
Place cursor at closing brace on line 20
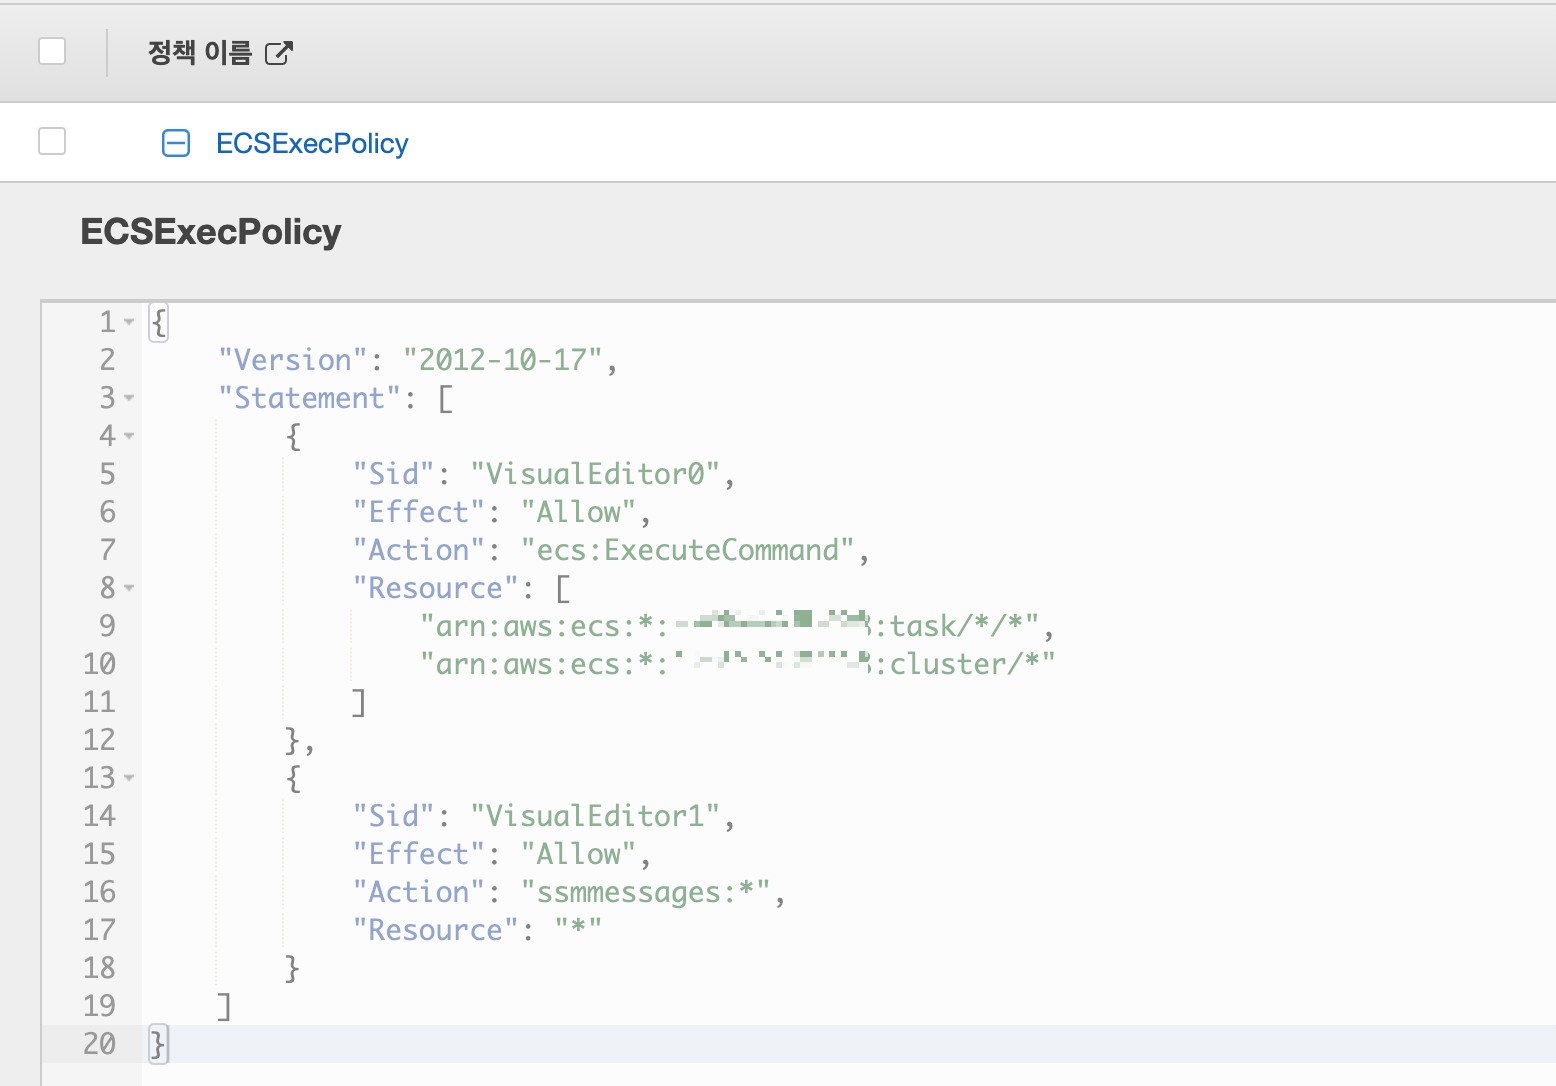158,1044
